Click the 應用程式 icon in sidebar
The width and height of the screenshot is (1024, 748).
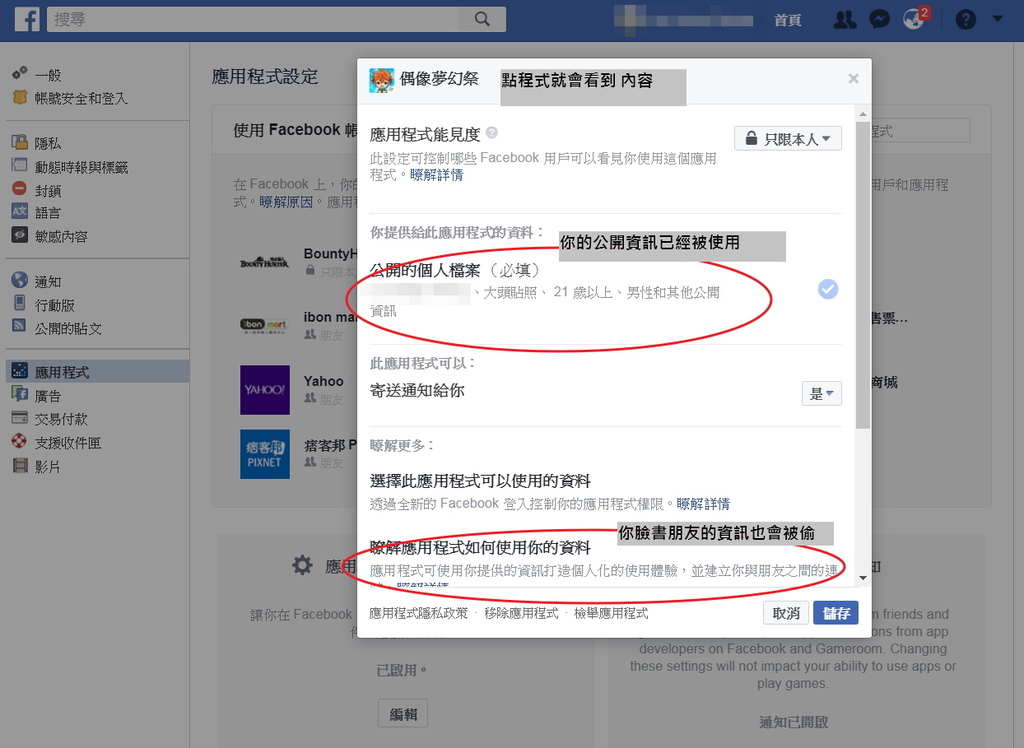click(20, 370)
